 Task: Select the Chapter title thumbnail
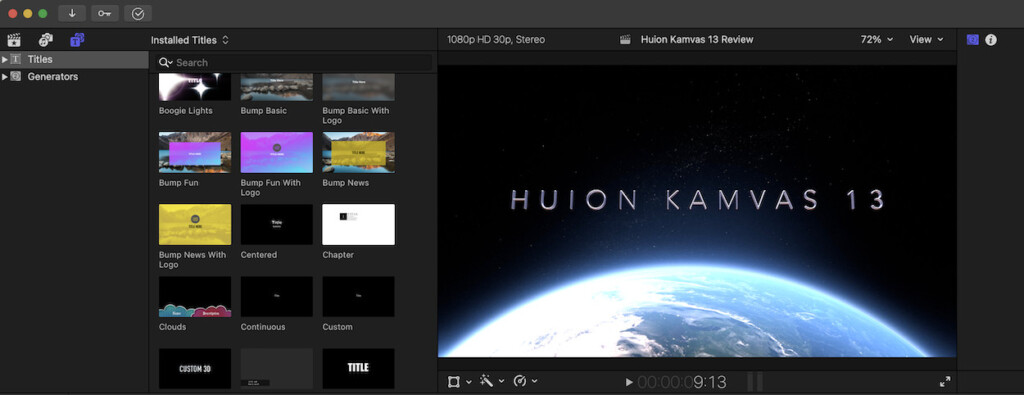point(359,225)
